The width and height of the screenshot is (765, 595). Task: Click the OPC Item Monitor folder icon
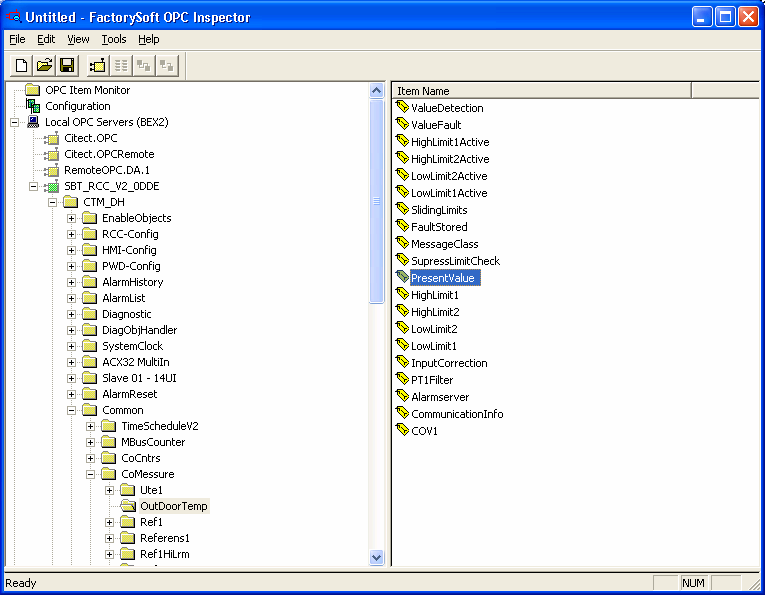coord(33,90)
